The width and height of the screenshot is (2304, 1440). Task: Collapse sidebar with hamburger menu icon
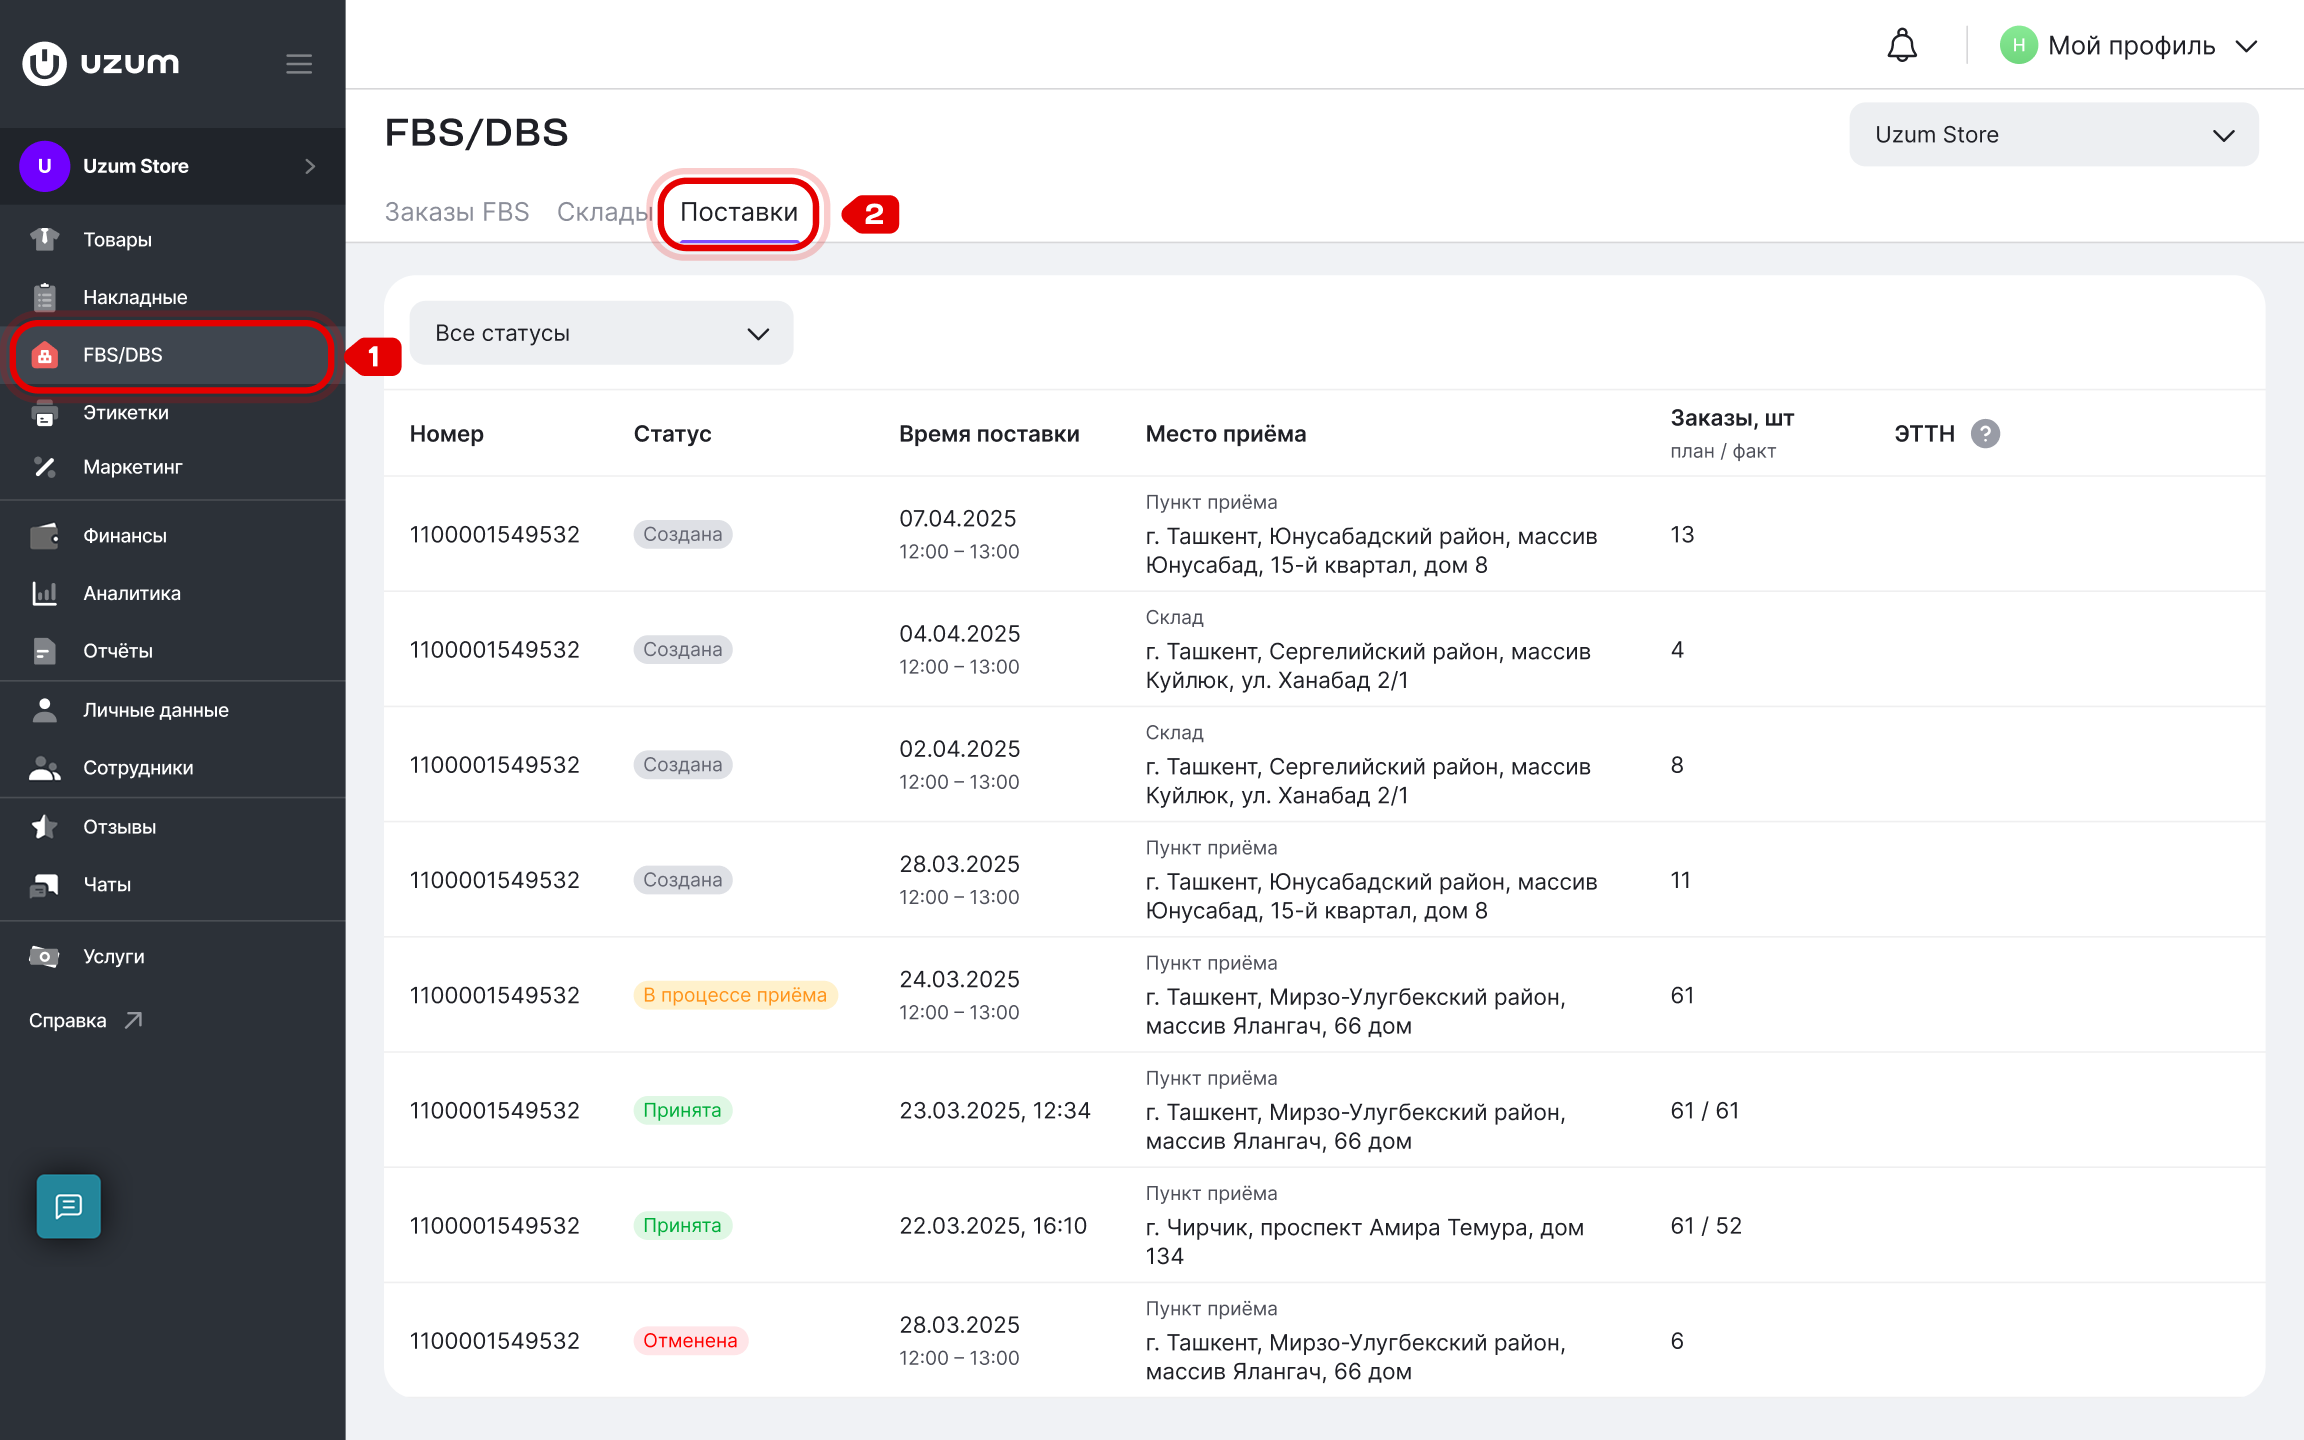pos(299,64)
